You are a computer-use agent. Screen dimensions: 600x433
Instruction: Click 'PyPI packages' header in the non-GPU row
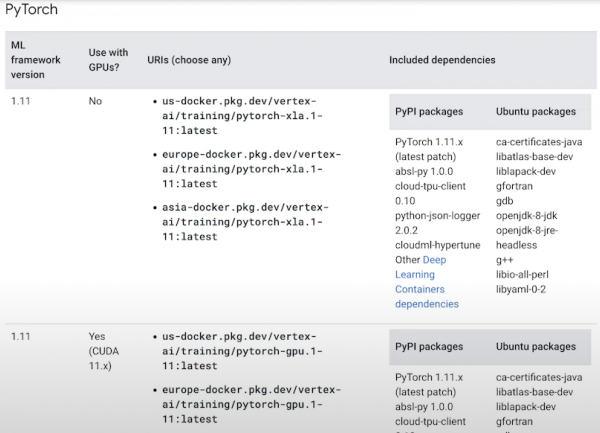click(429, 112)
